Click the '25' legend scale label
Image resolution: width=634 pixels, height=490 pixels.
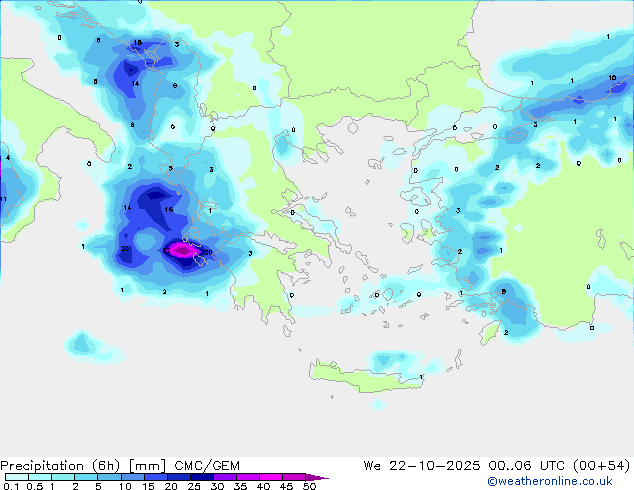(x=194, y=486)
